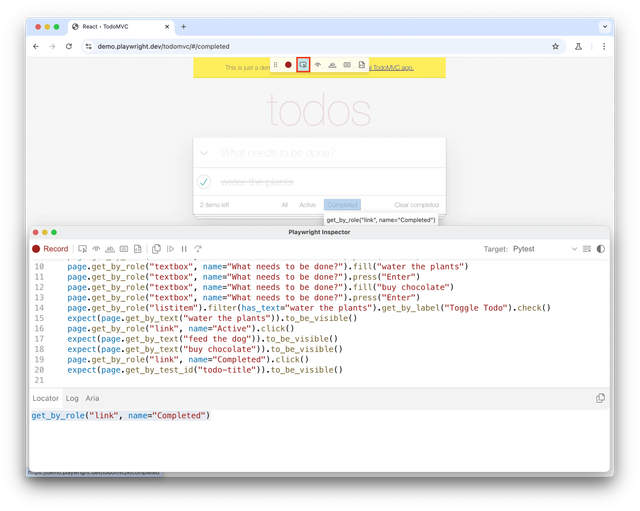Select Assert visibility icon in overlay toolbar

[318, 64]
